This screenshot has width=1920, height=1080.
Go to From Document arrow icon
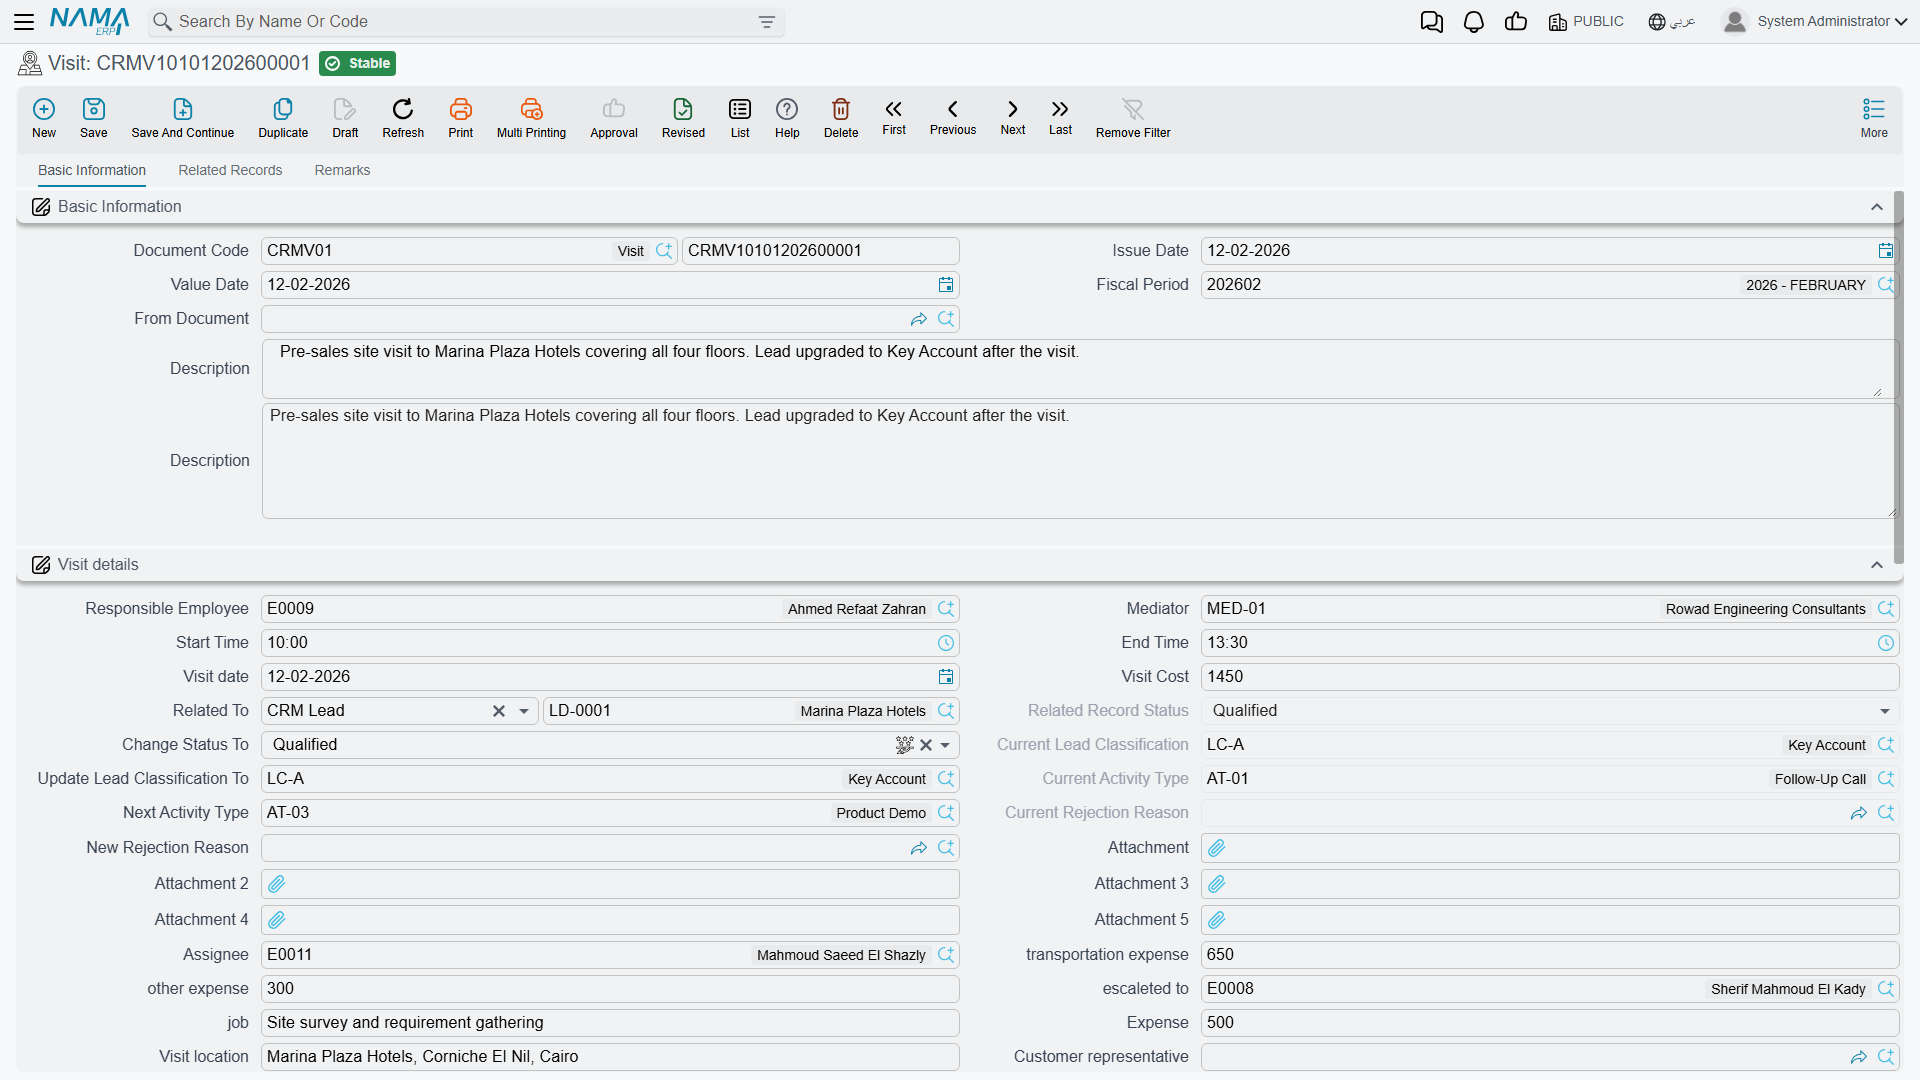coord(919,319)
